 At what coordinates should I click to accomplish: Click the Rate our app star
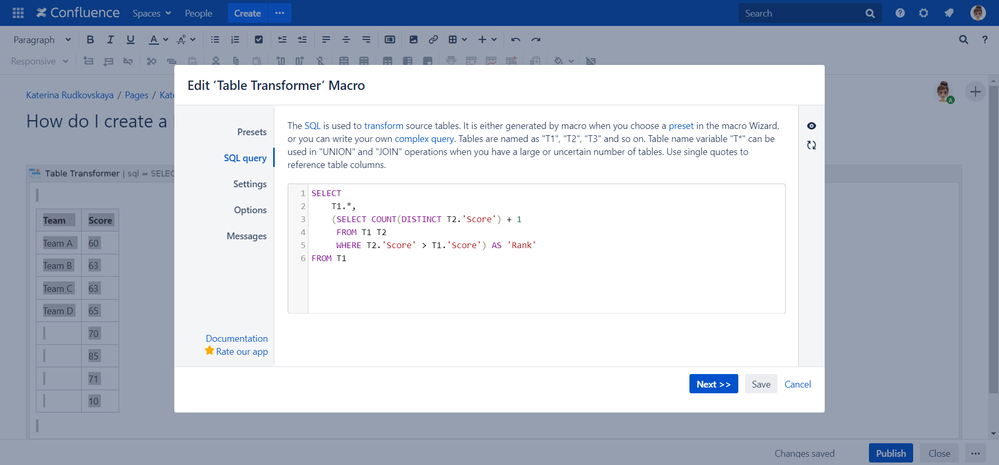[210, 352]
